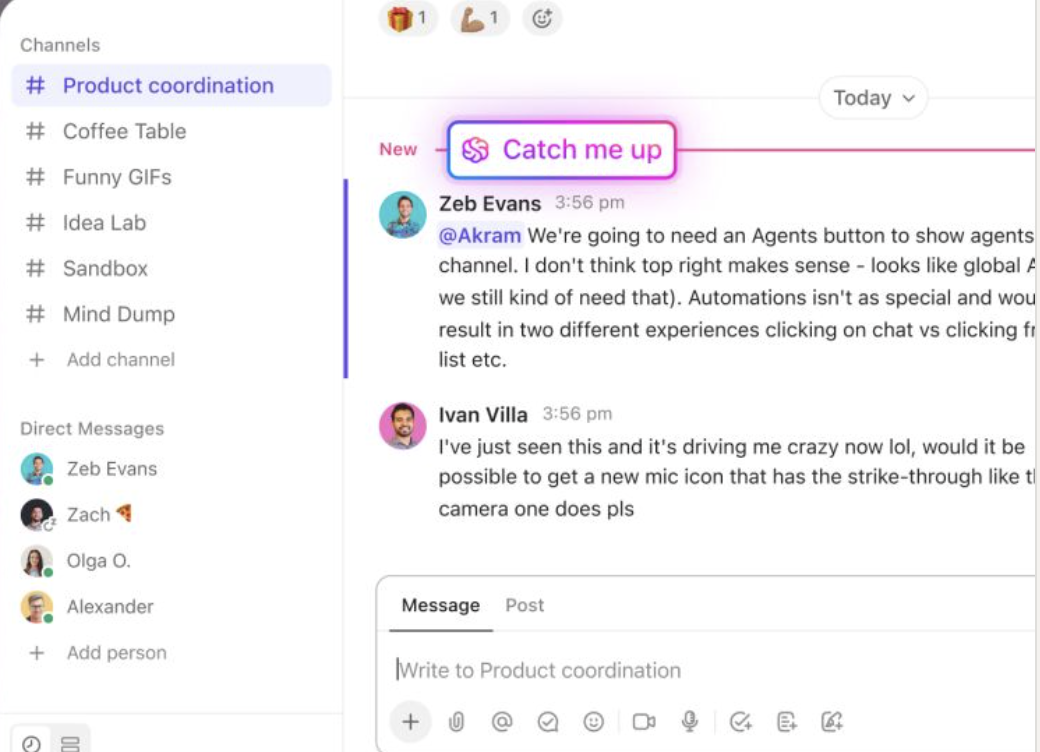Select the clock recent view toggle
The height and width of the screenshot is (752, 1040).
33,743
